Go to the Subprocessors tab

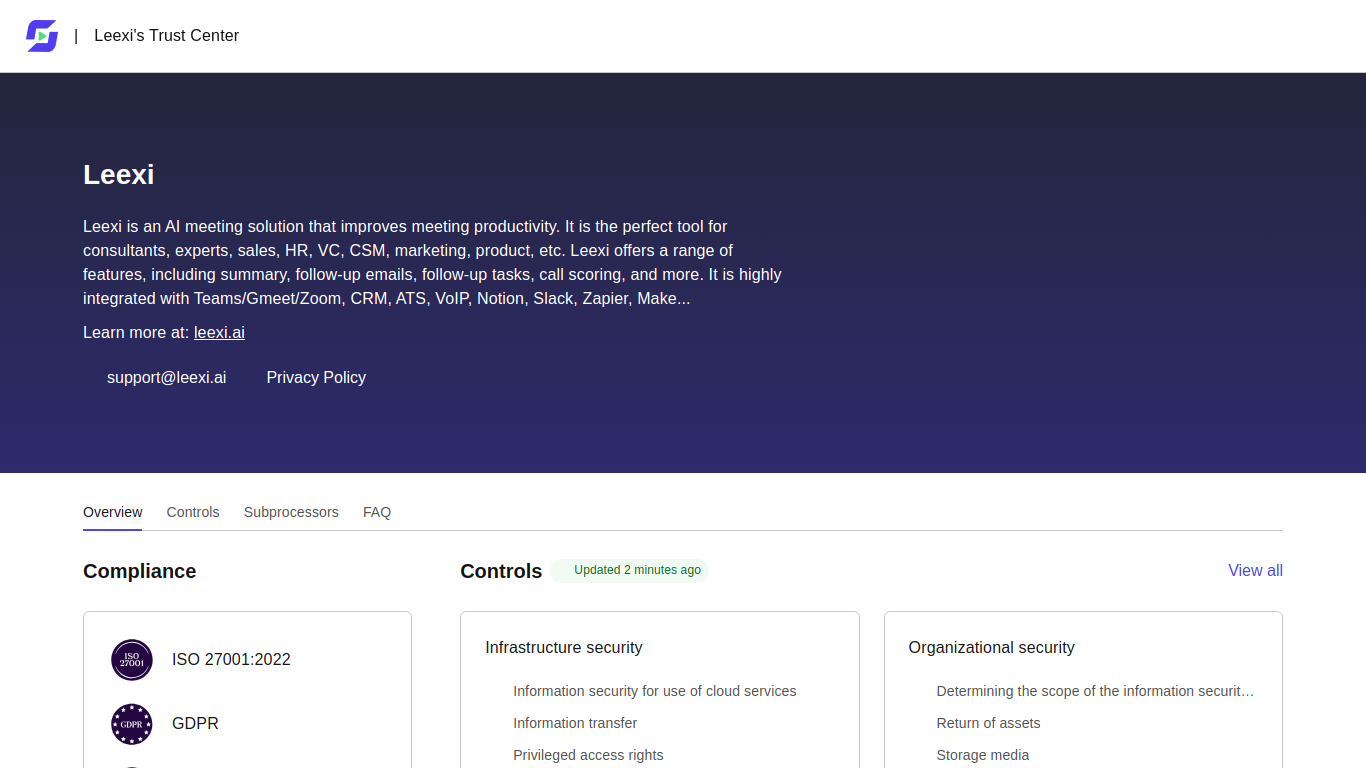[291, 512]
